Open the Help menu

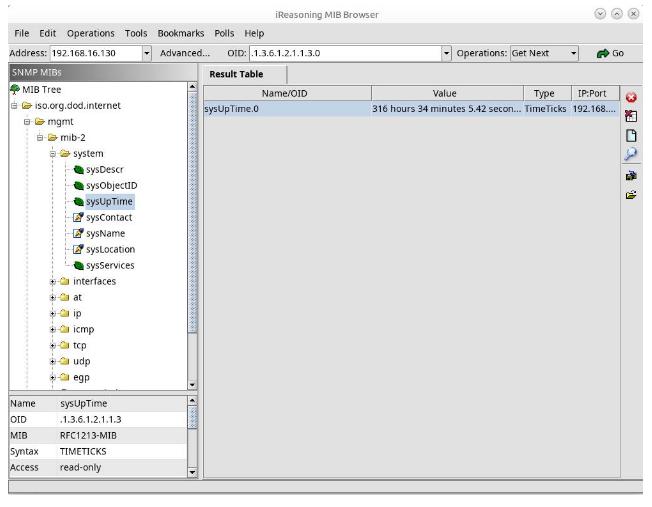point(254,33)
